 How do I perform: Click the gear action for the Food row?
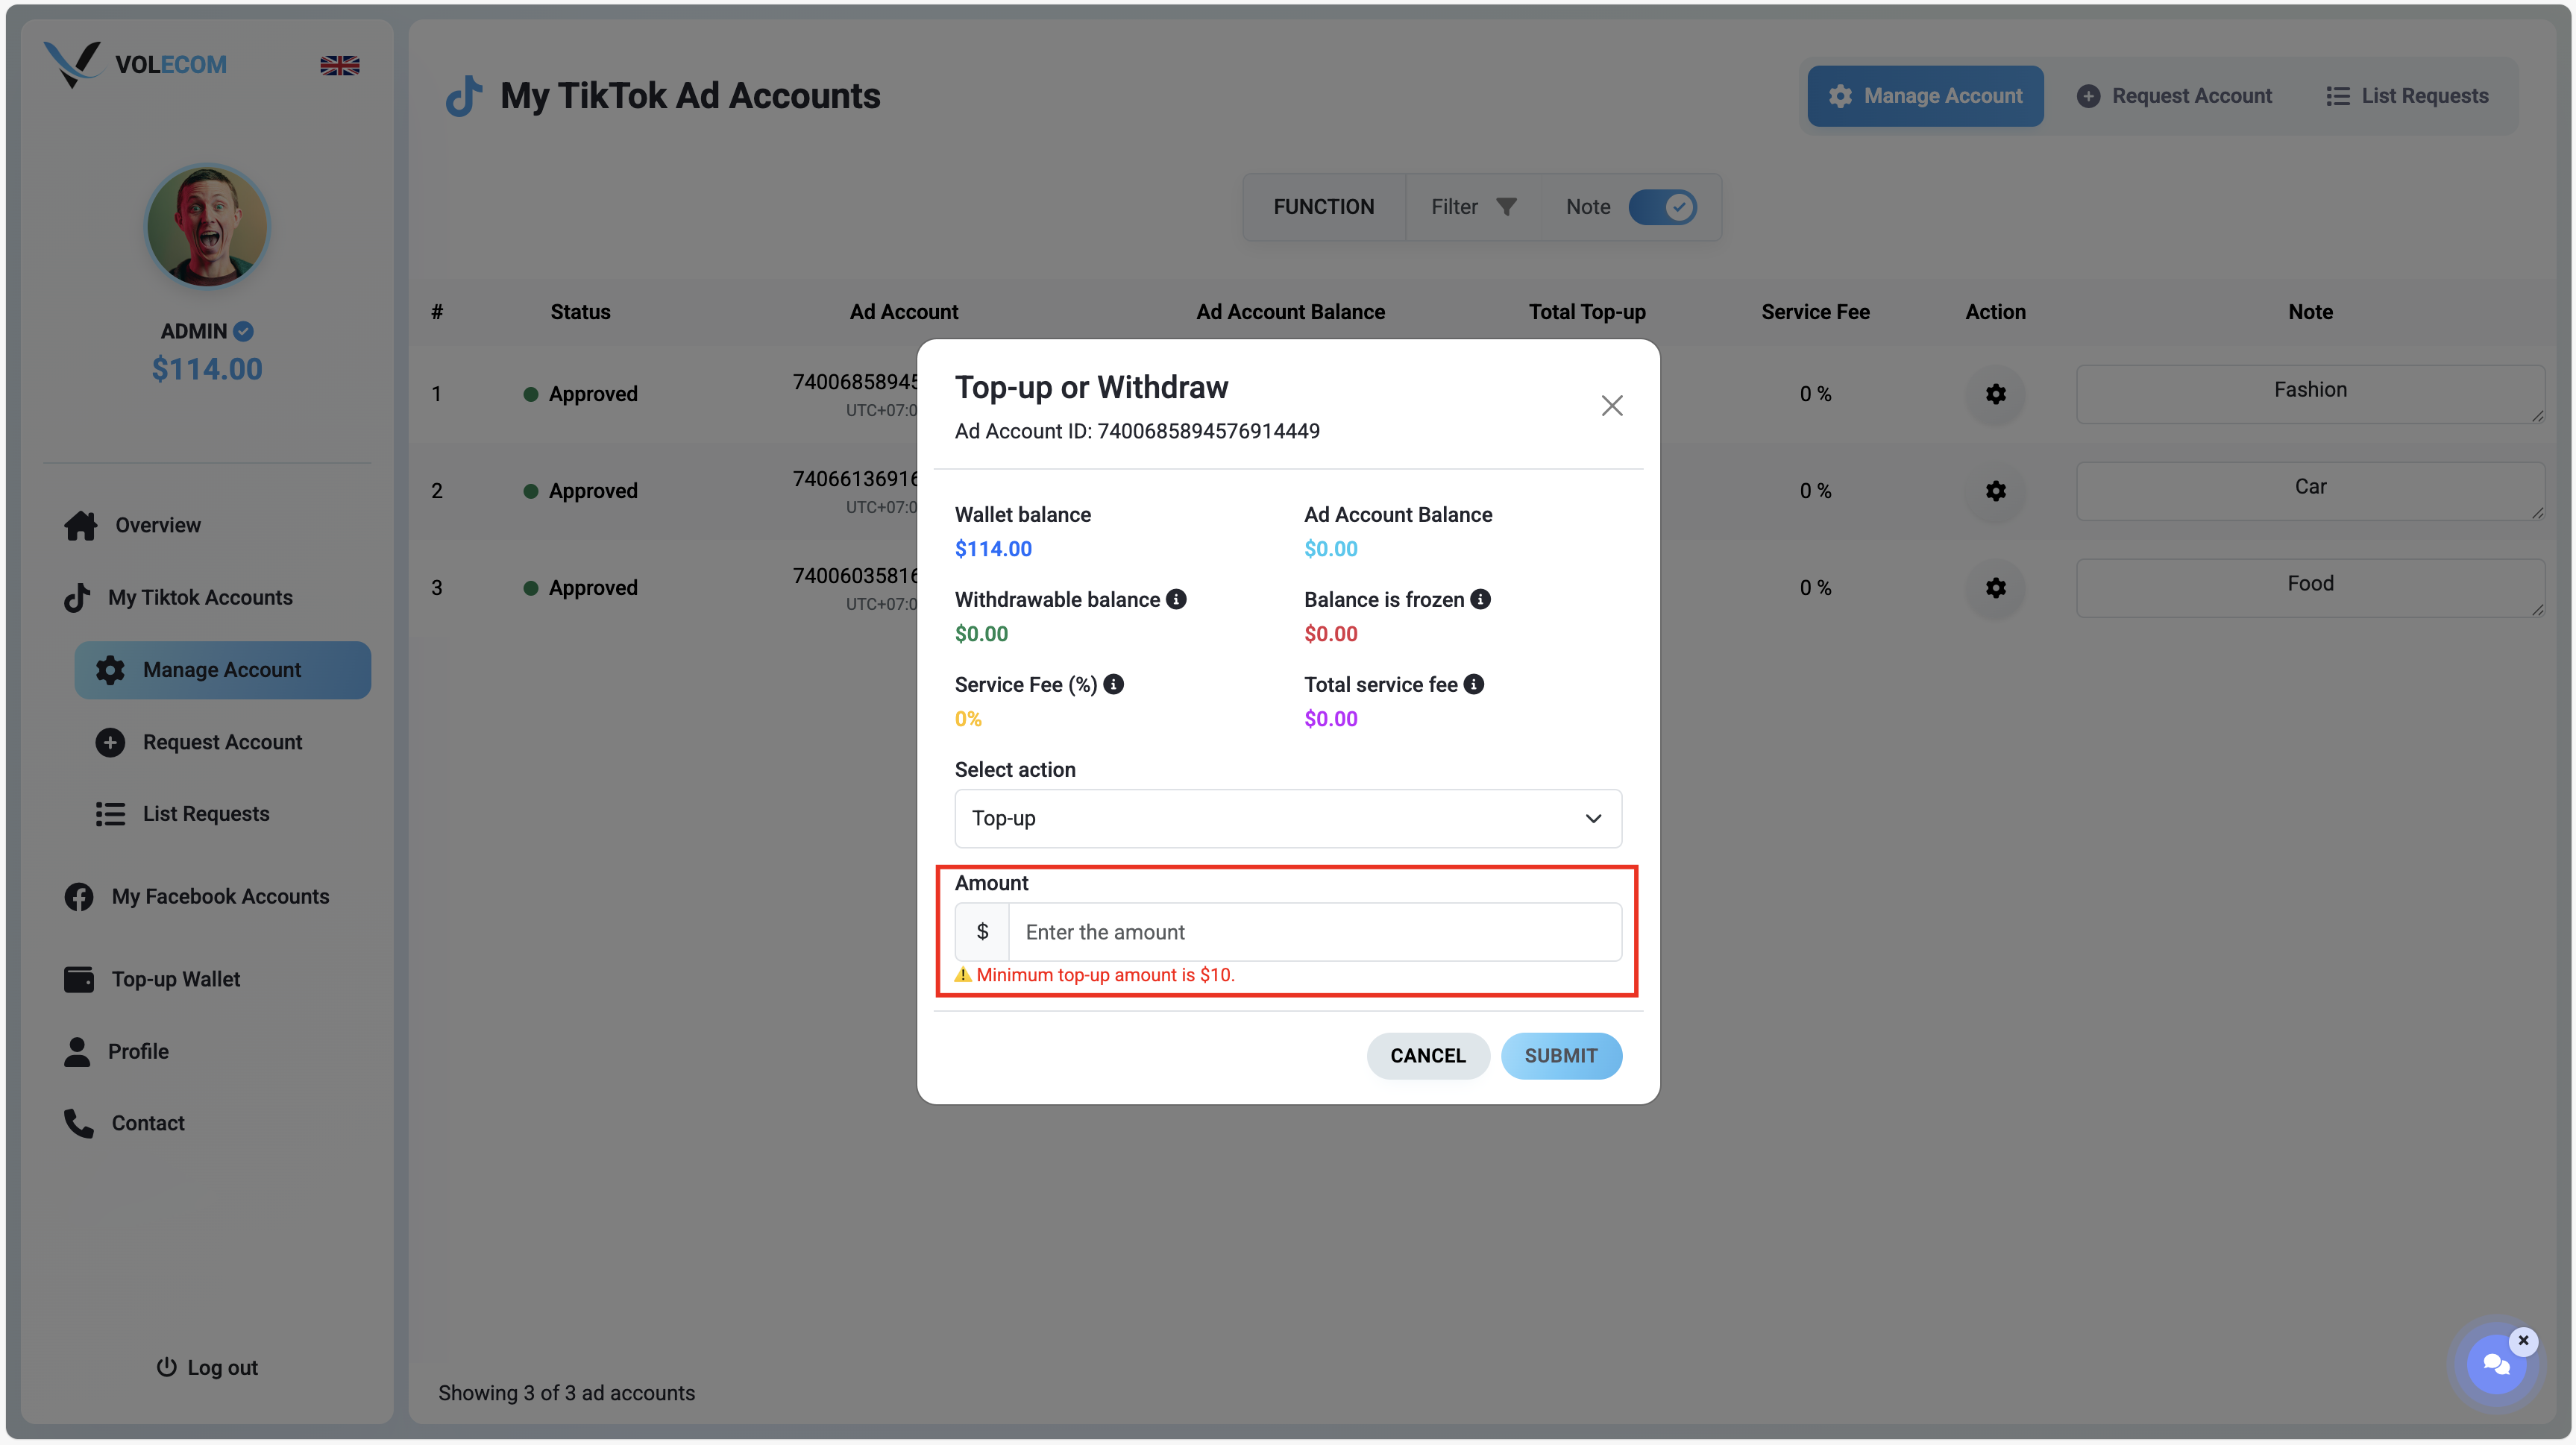coord(1995,588)
